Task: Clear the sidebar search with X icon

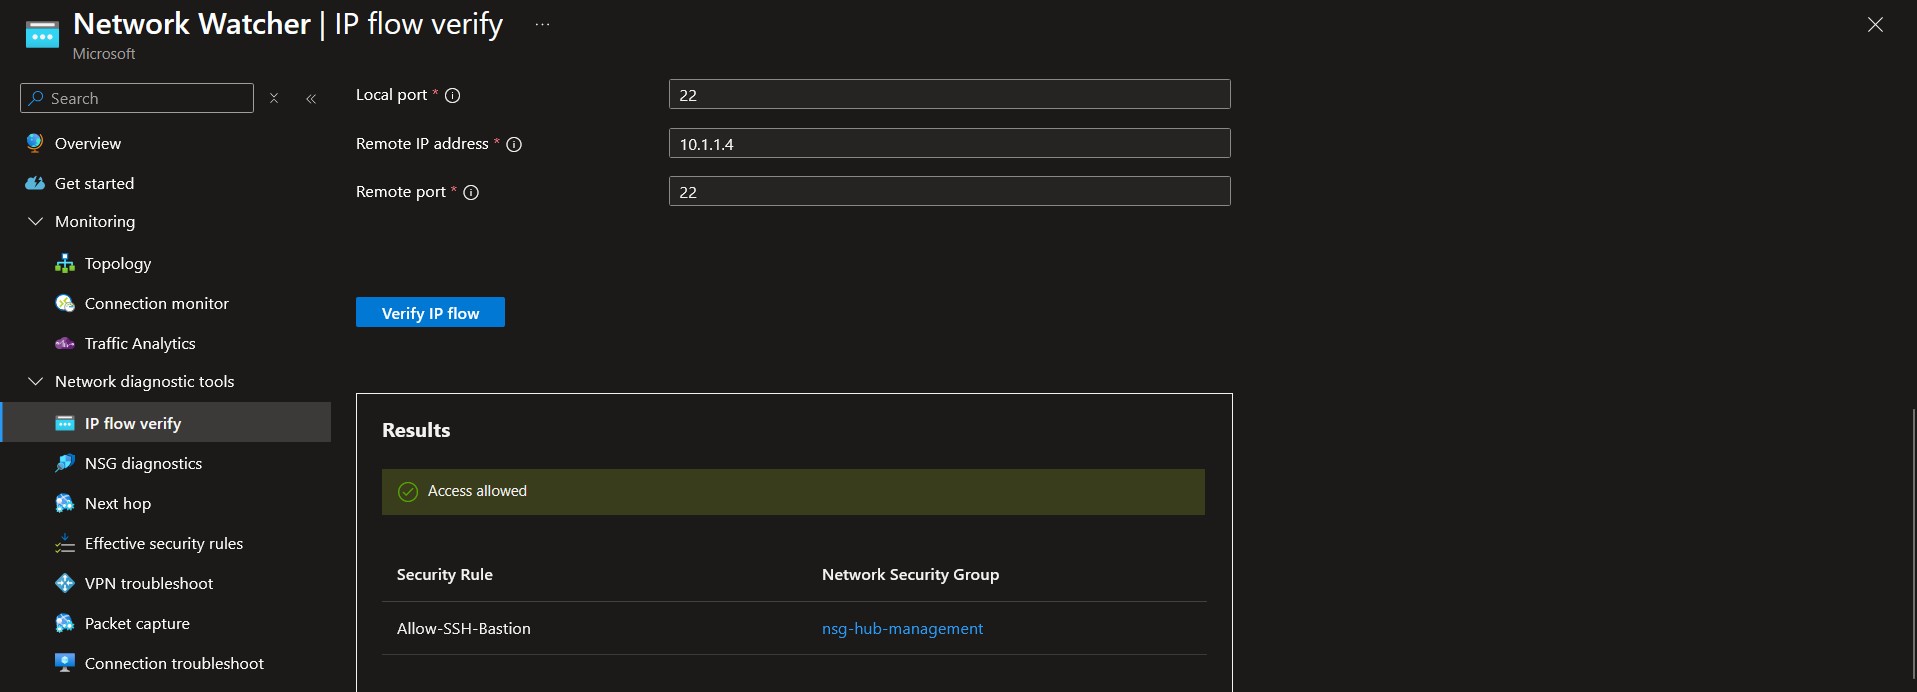Action: [x=274, y=98]
